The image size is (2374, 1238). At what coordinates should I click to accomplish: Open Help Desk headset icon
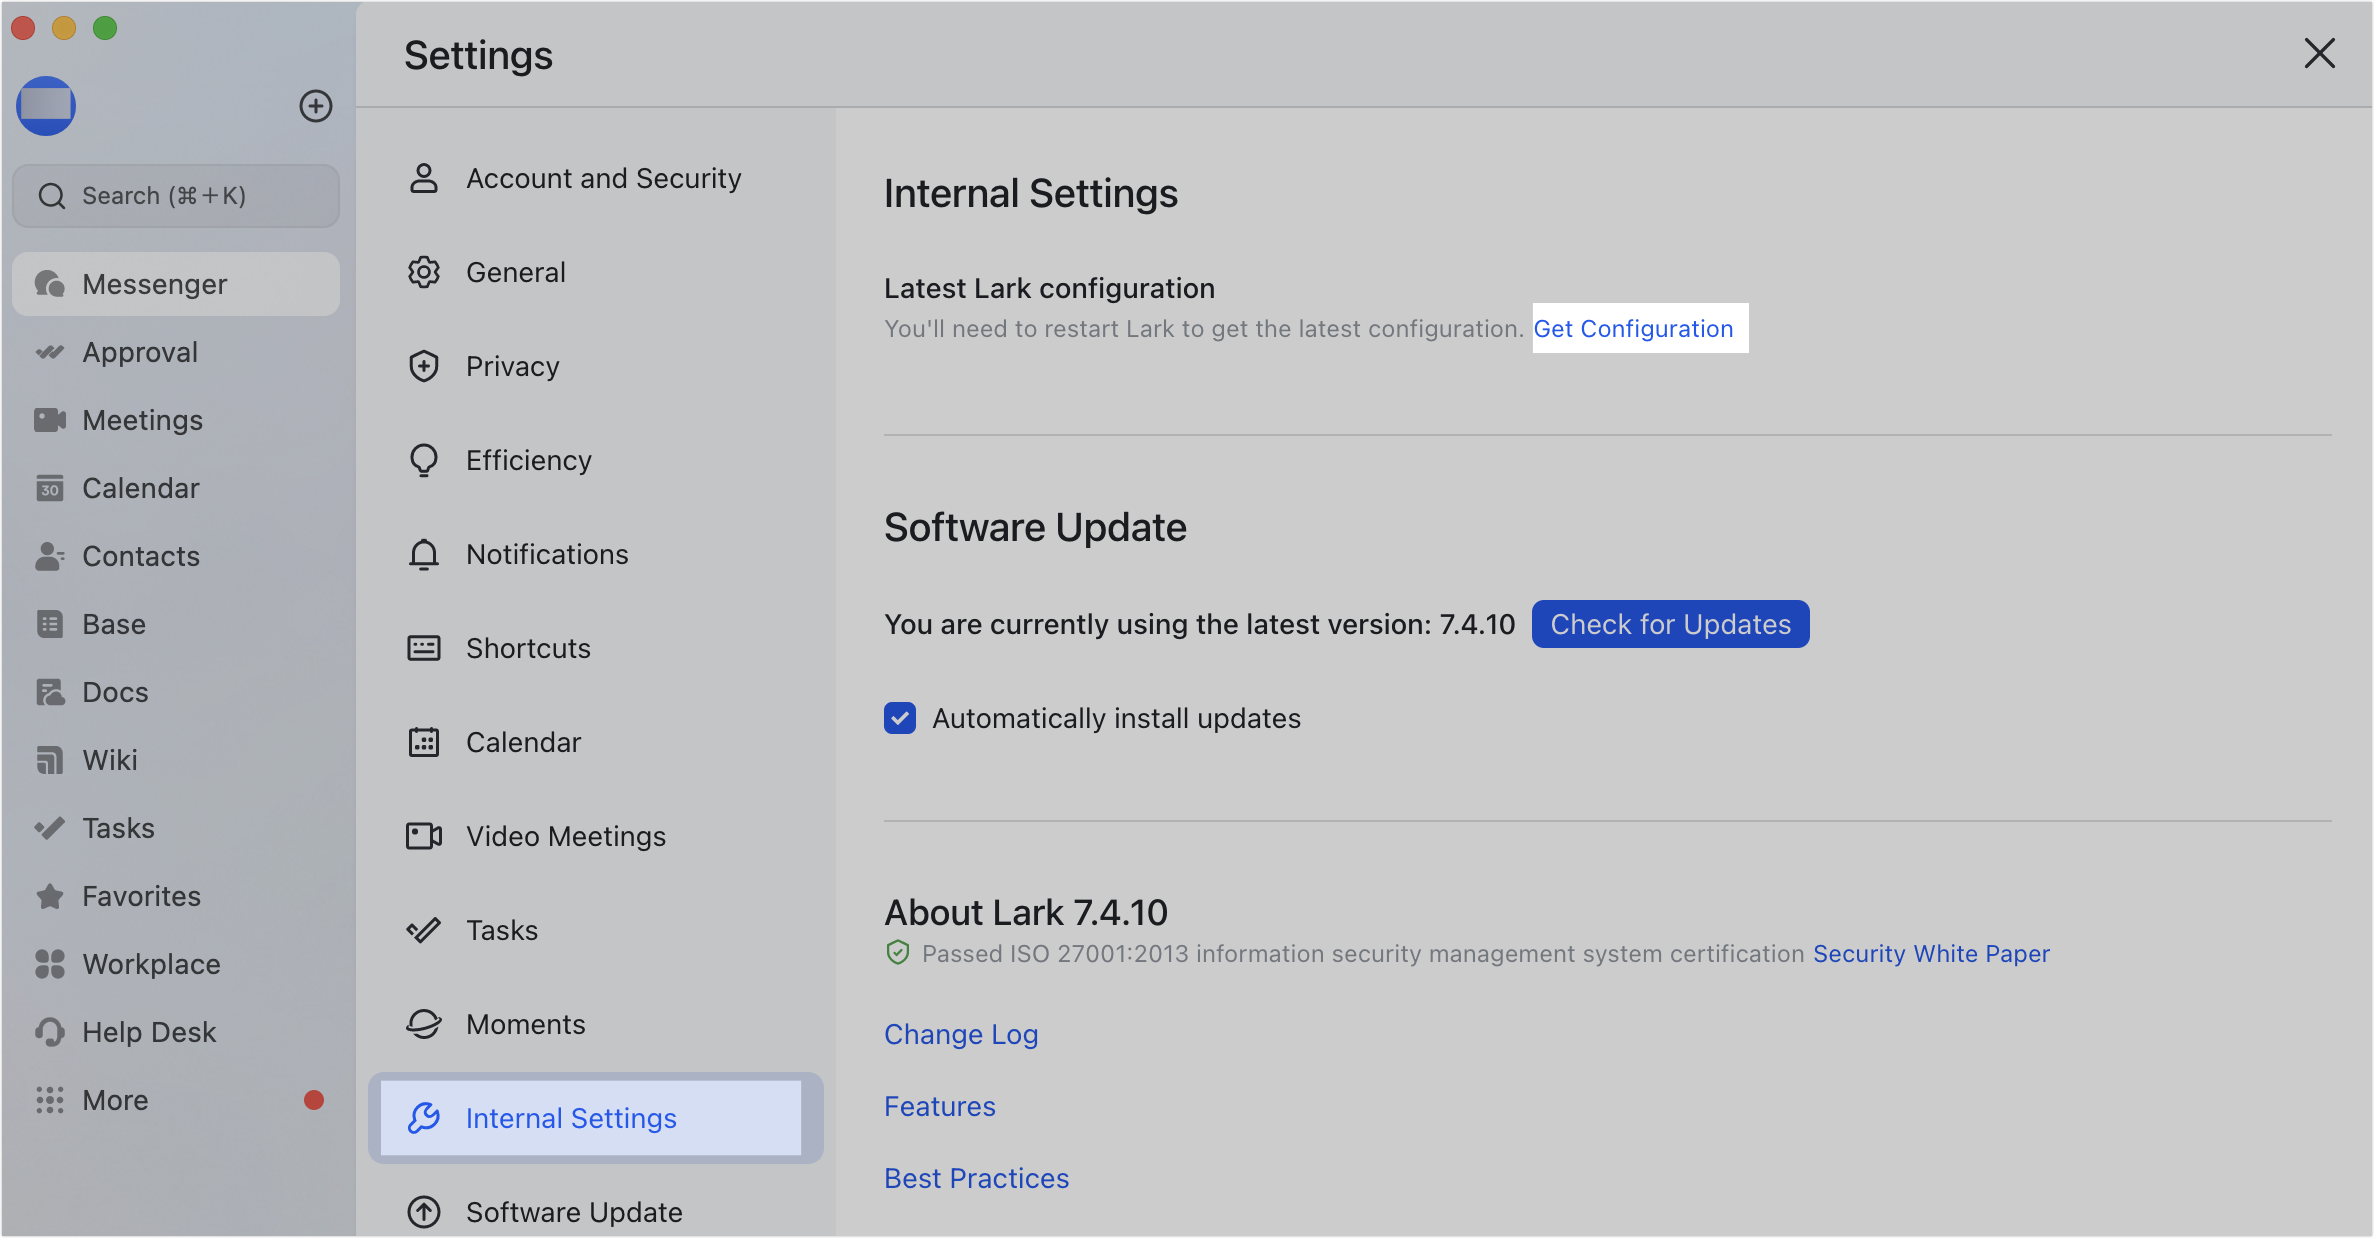point(49,1032)
